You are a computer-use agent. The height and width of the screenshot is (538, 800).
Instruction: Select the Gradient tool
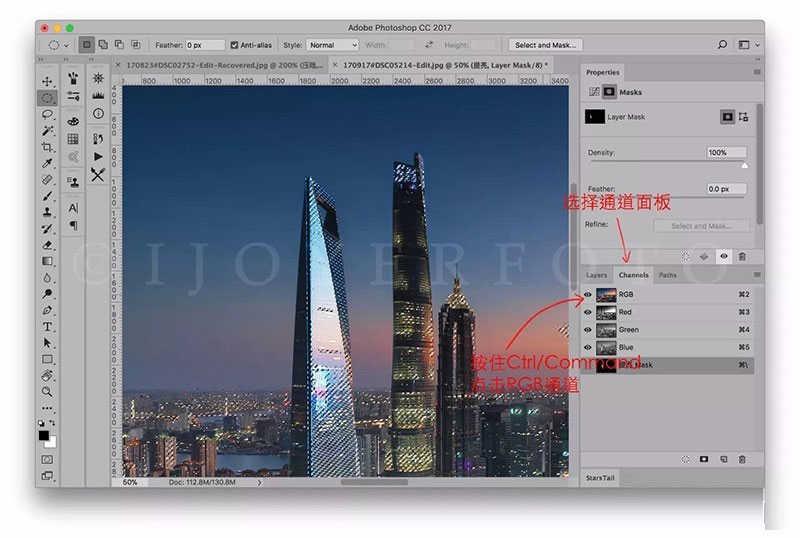point(47,261)
